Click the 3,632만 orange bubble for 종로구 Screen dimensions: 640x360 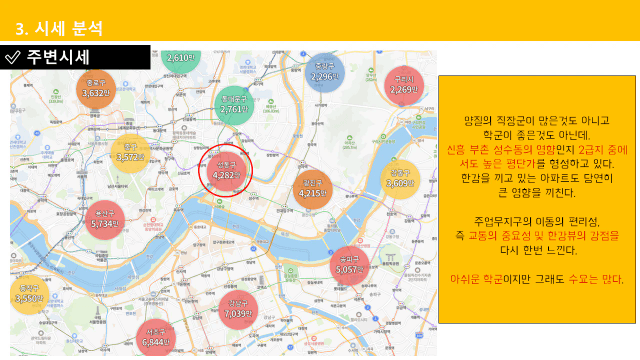(x=96, y=89)
